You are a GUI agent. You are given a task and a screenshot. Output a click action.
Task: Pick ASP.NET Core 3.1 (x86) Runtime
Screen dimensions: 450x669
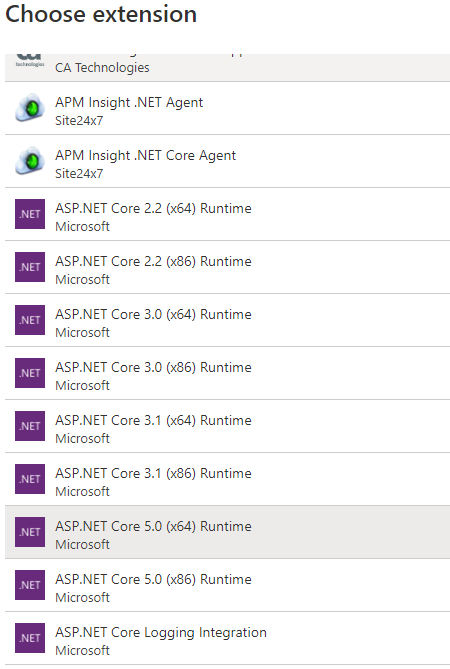pos(227,479)
